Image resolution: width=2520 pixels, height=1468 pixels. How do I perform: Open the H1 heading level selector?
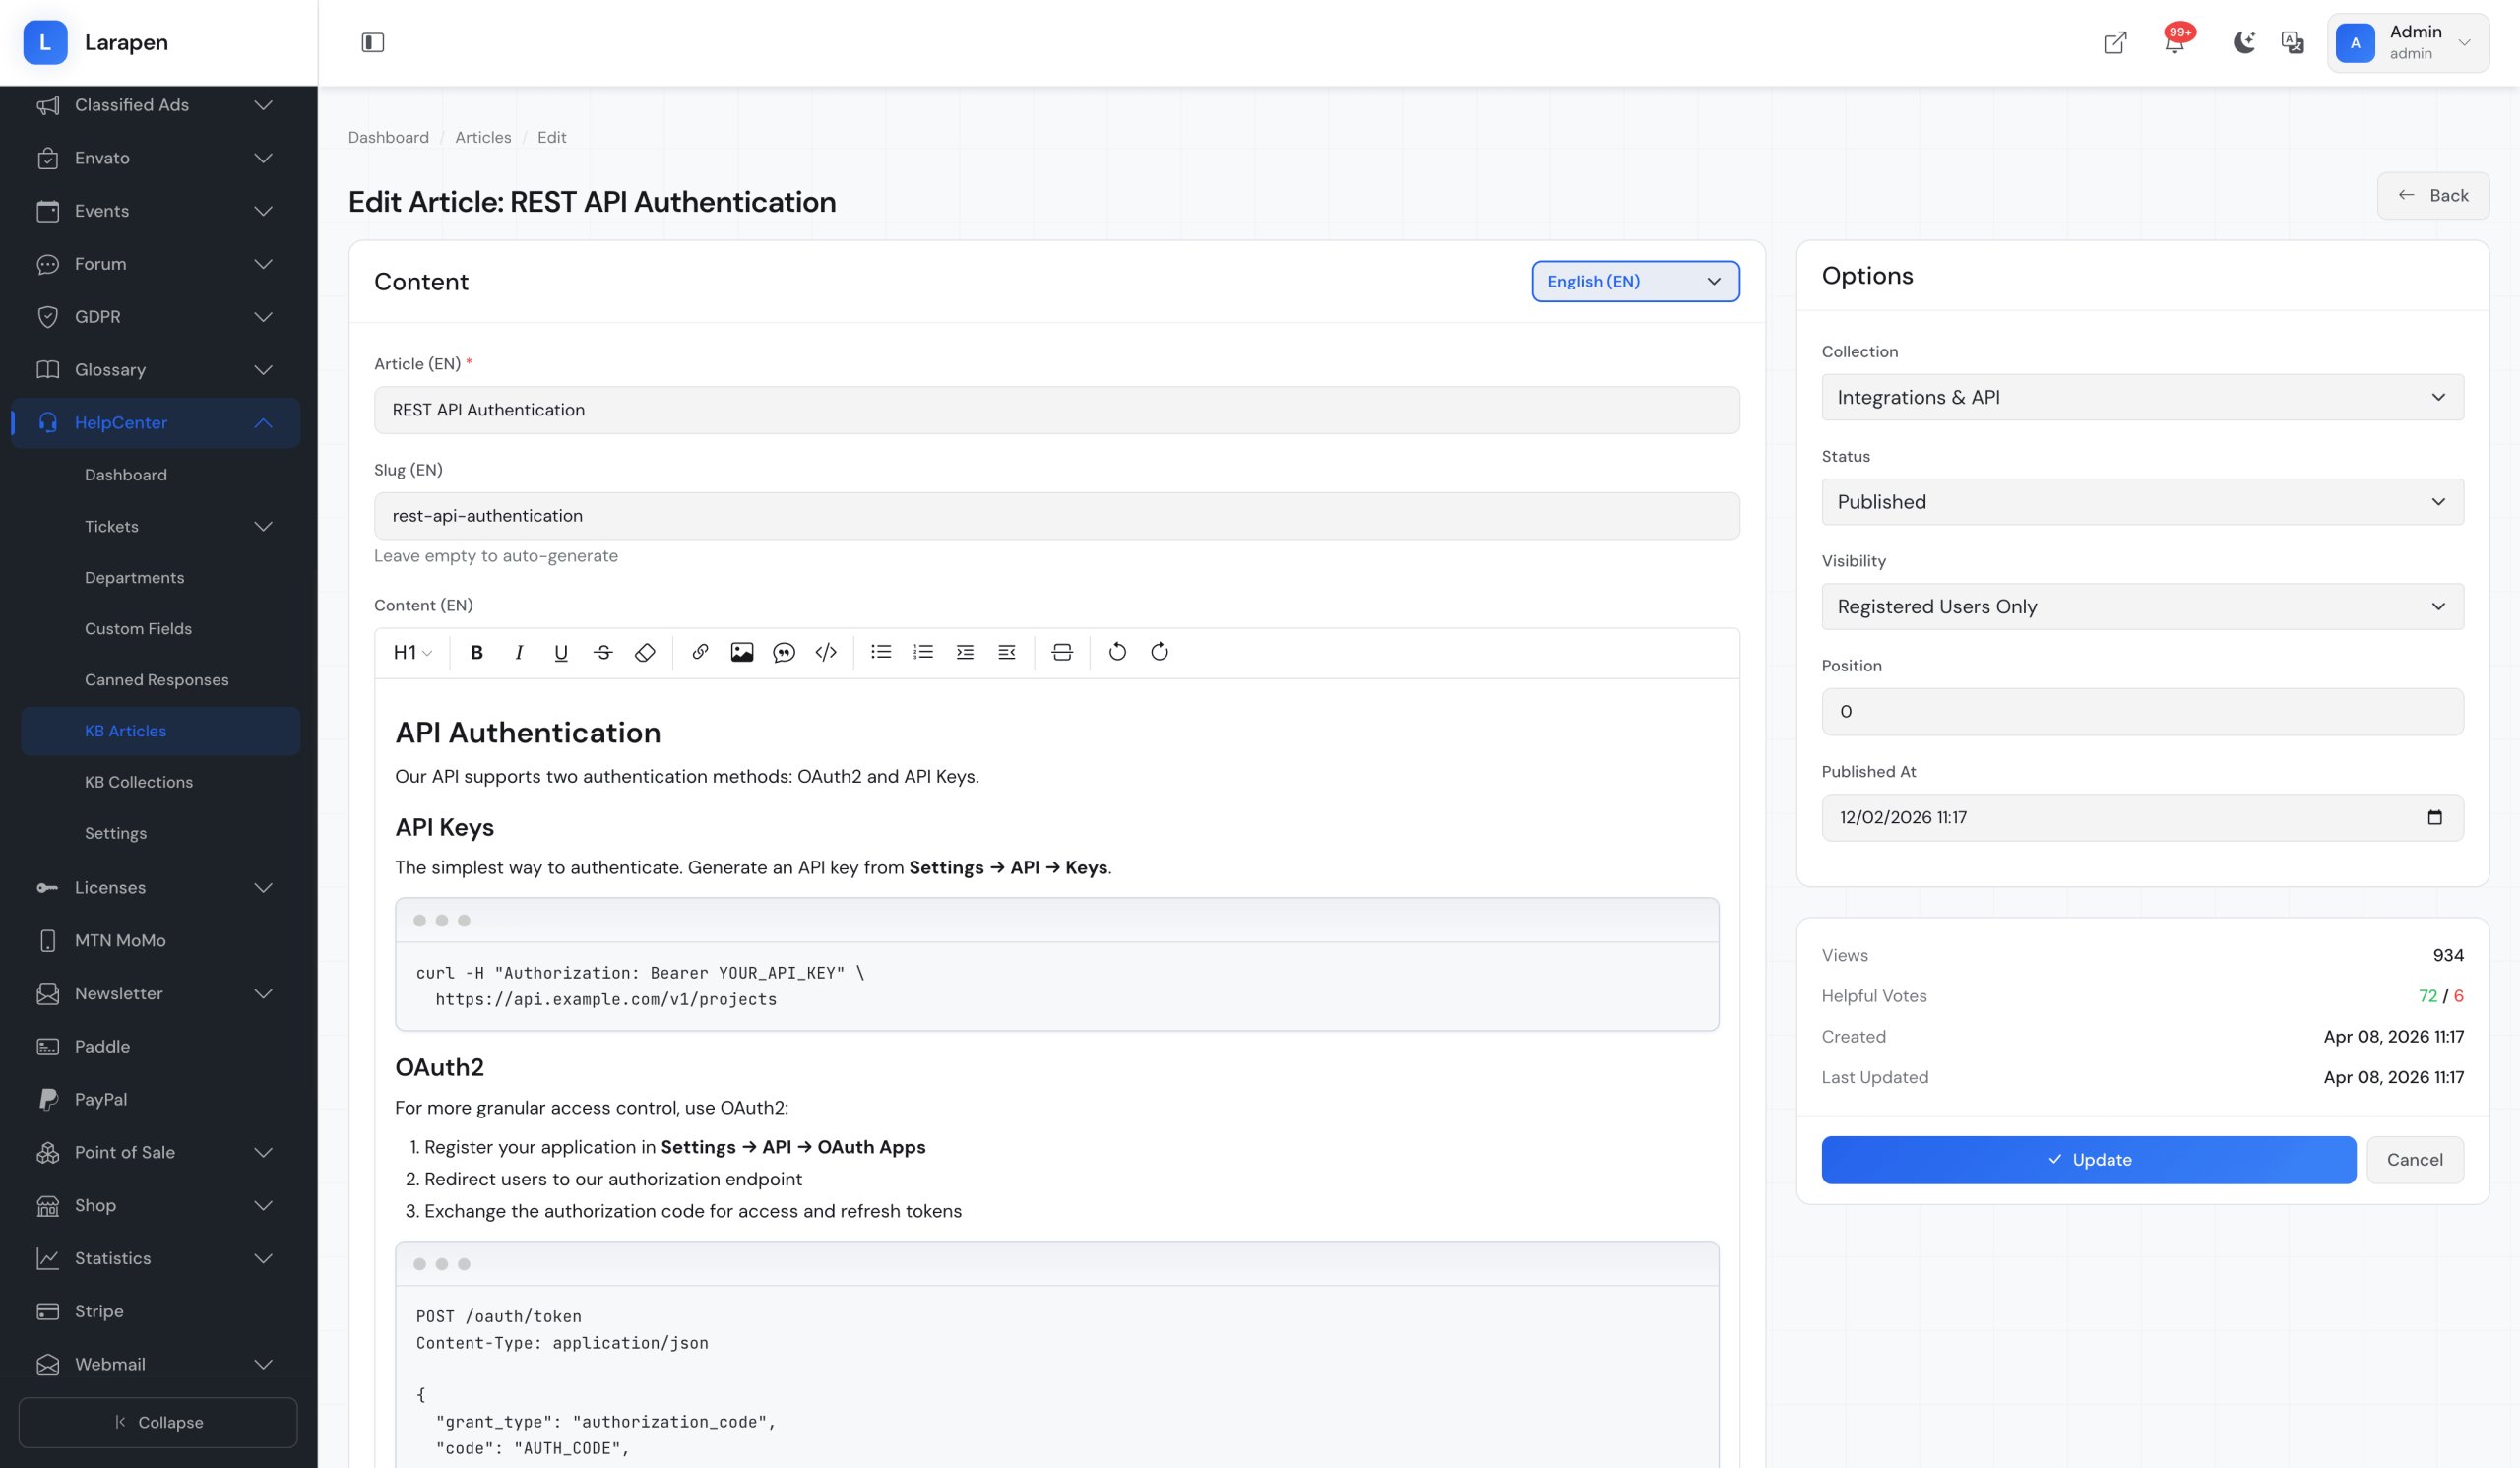click(x=412, y=652)
